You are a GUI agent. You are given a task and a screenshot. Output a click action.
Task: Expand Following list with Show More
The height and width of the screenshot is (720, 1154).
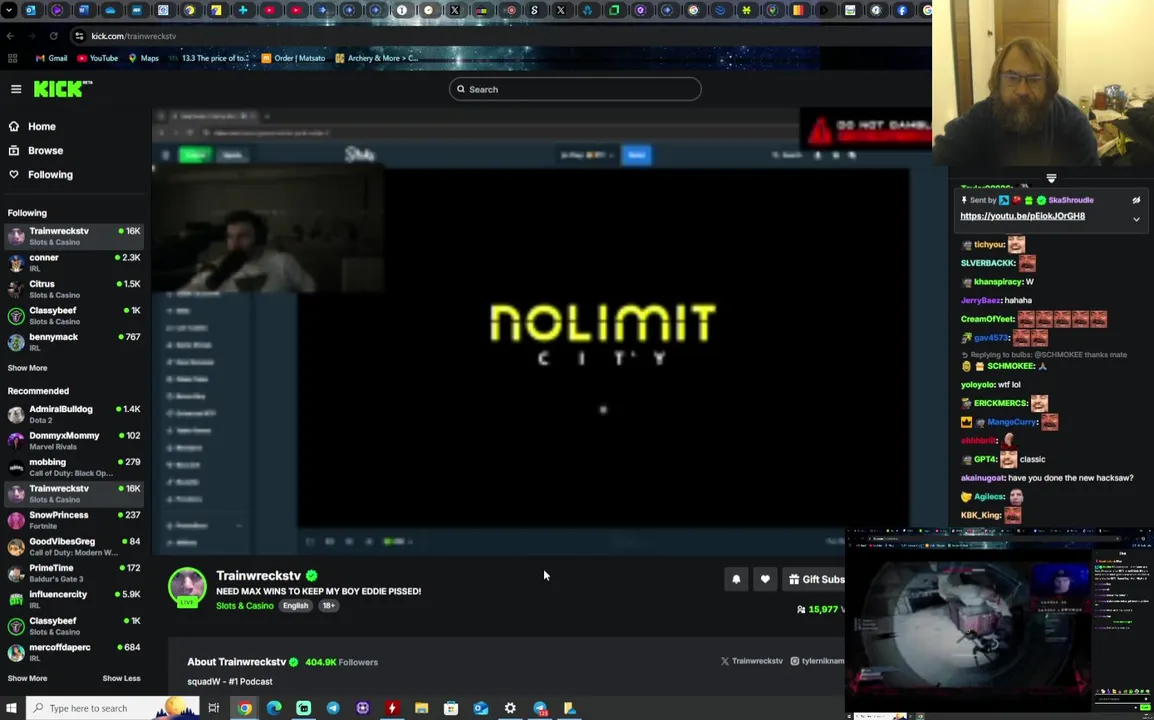27,368
